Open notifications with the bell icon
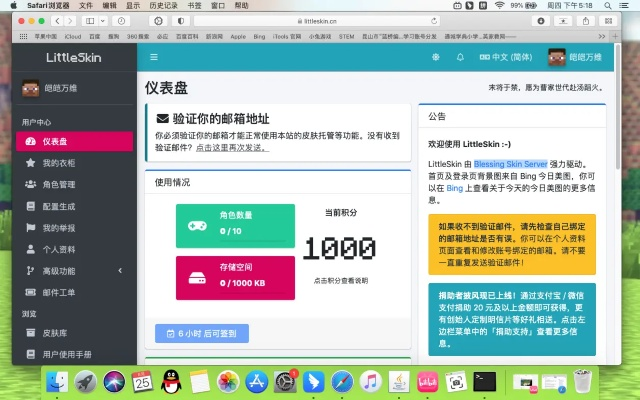 click(x=460, y=57)
